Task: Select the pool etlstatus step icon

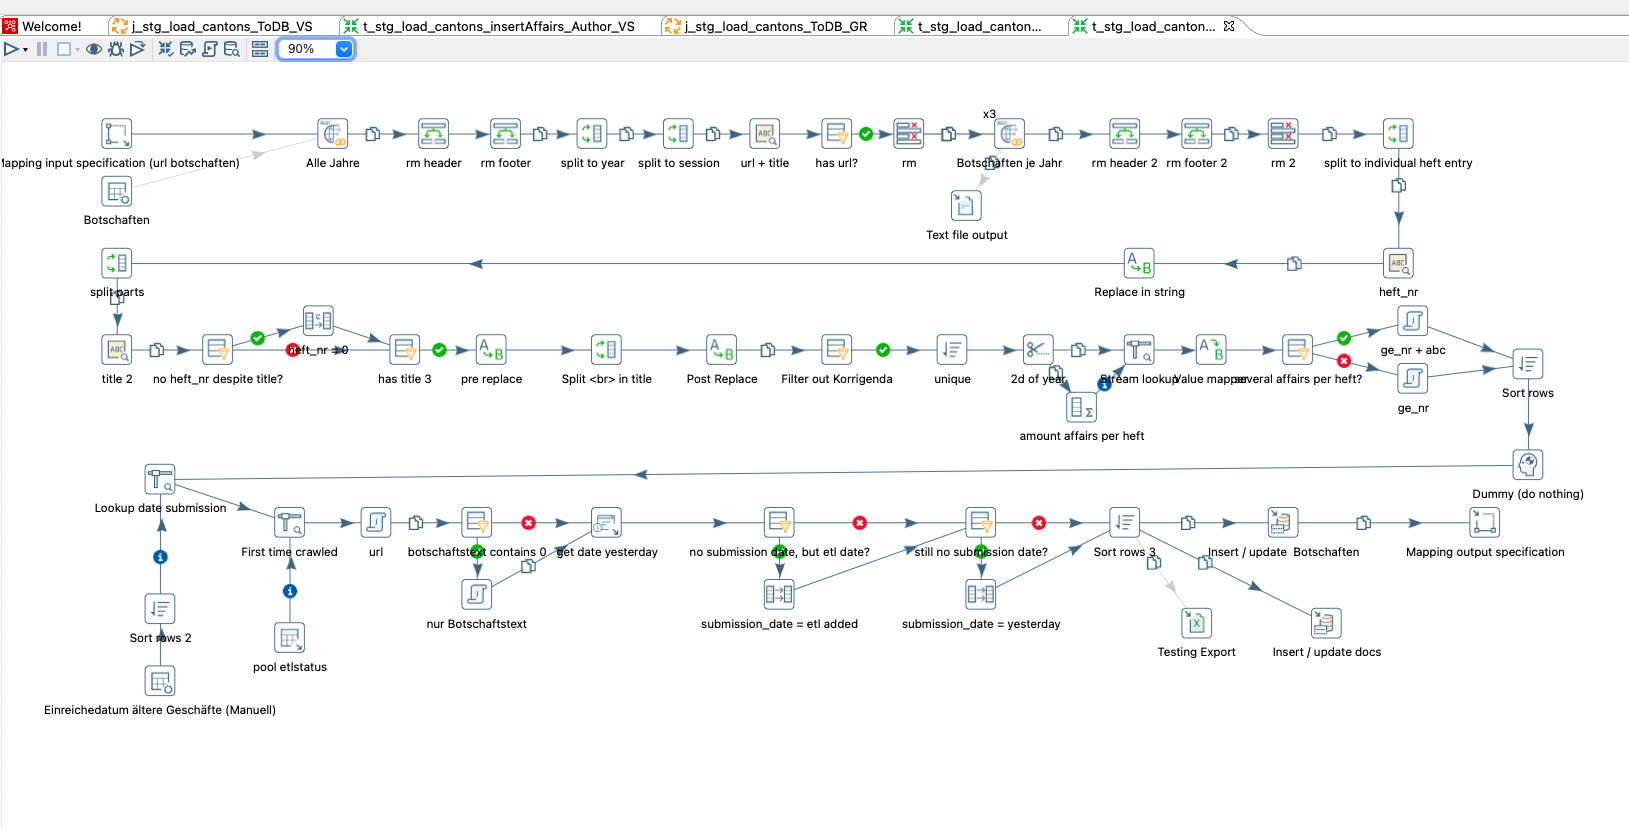Action: tap(290, 638)
